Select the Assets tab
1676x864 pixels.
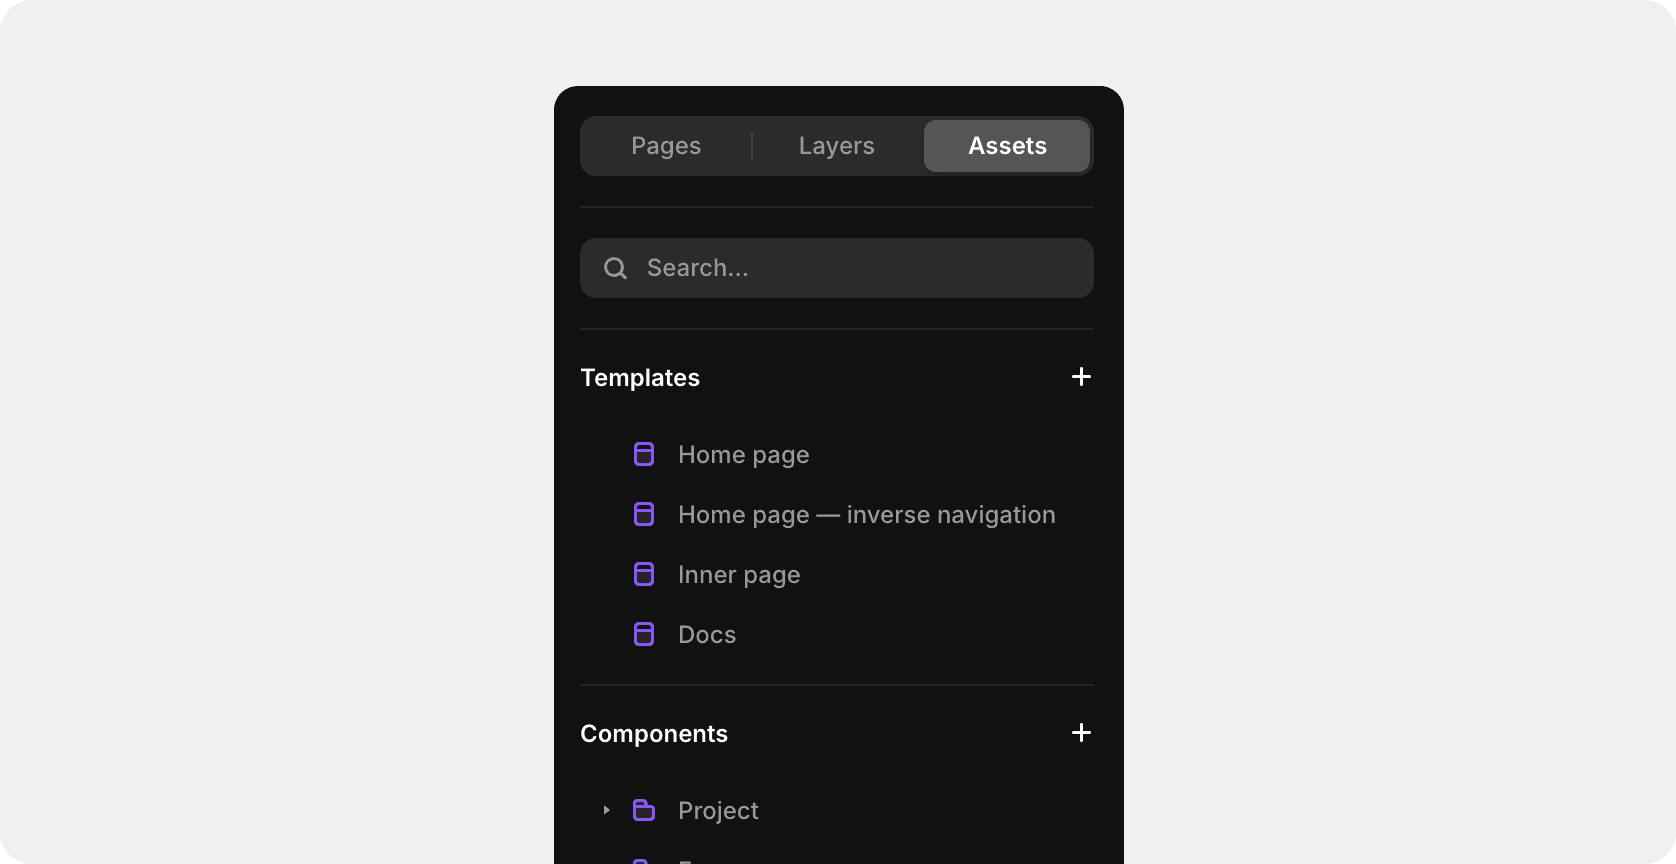pyautogui.click(x=1007, y=146)
